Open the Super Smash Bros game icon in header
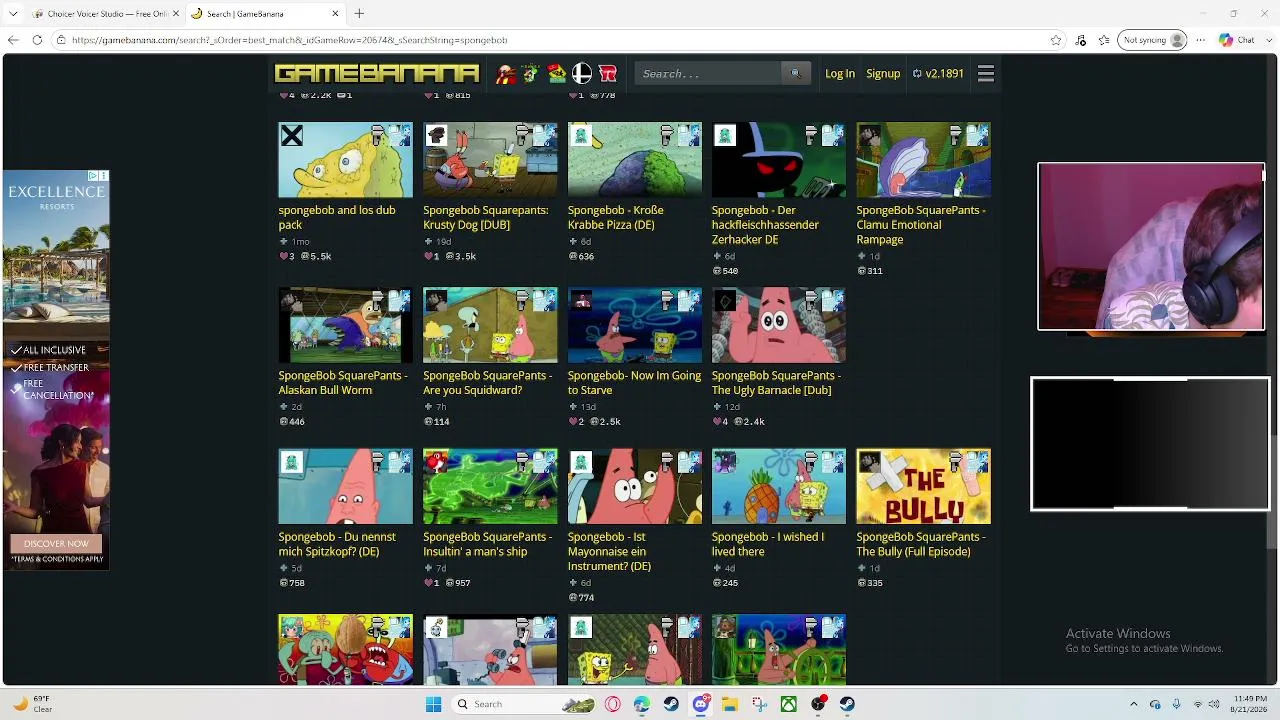Screen dimensions: 1280x720 click(582, 73)
